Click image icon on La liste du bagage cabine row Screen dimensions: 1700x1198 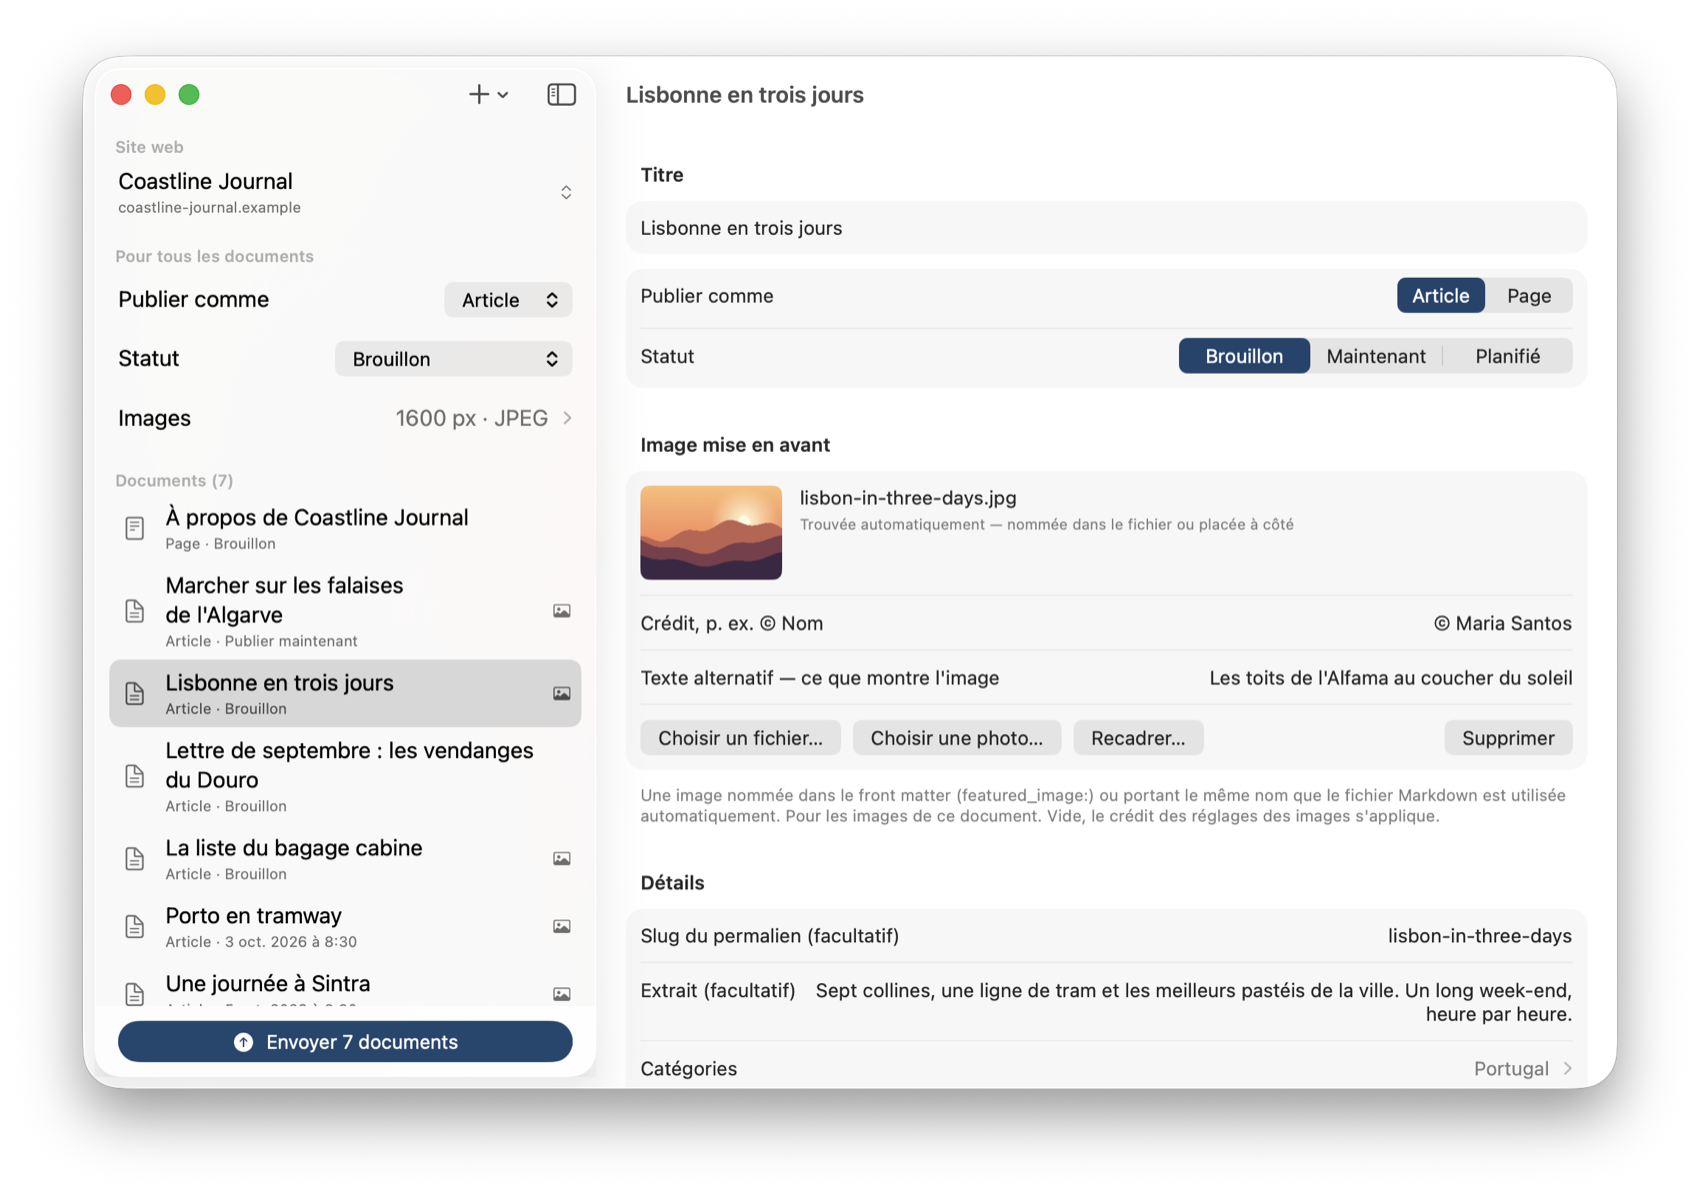pyautogui.click(x=562, y=859)
